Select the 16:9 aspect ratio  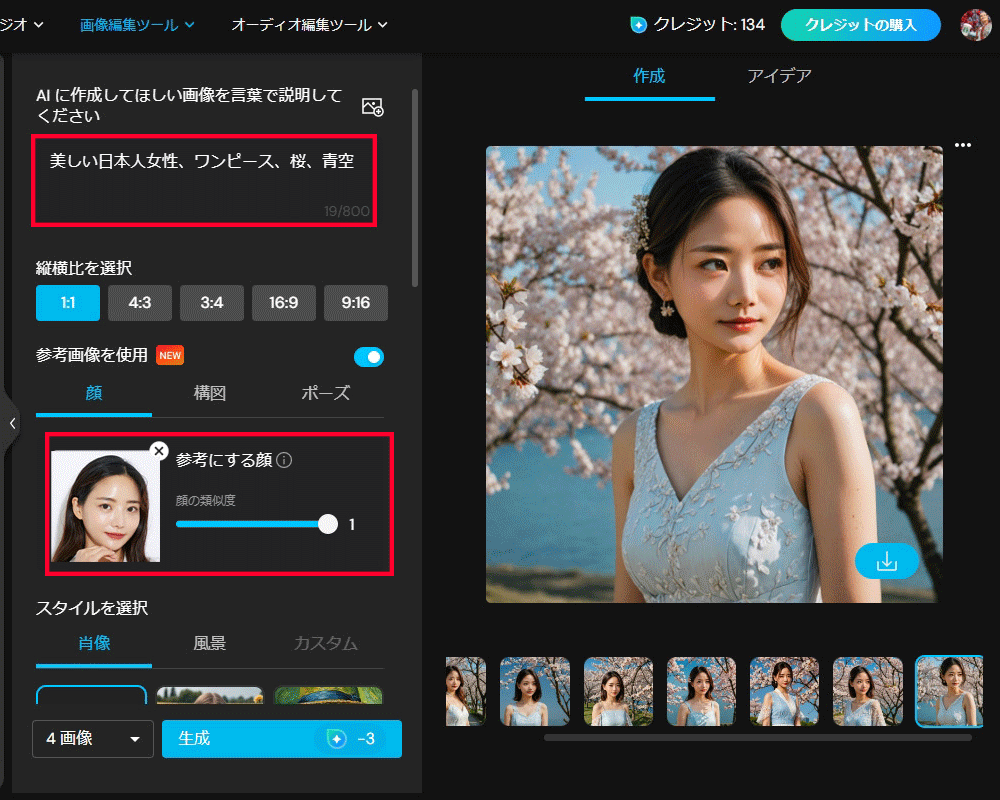pos(284,302)
